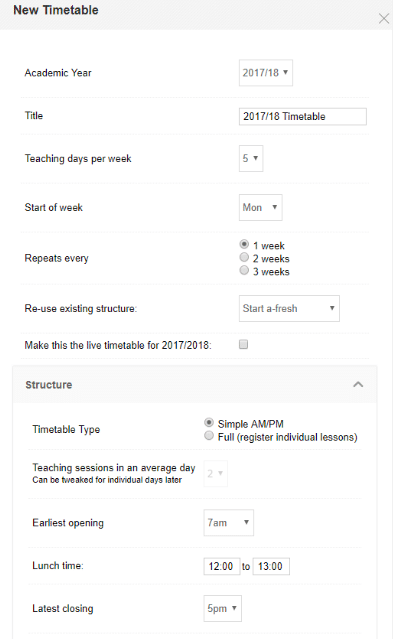Select the 2 weeks repeat option
This screenshot has width=393, height=639.
pos(244,257)
